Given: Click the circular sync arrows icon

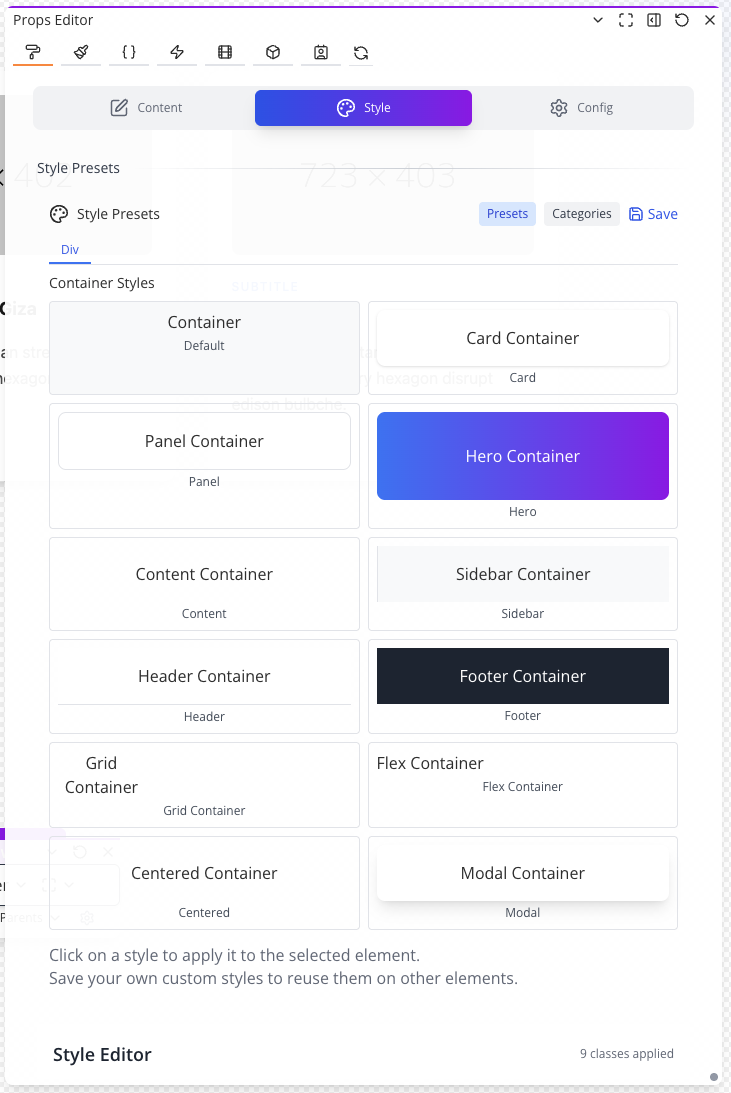Looking at the screenshot, I should pos(361,53).
